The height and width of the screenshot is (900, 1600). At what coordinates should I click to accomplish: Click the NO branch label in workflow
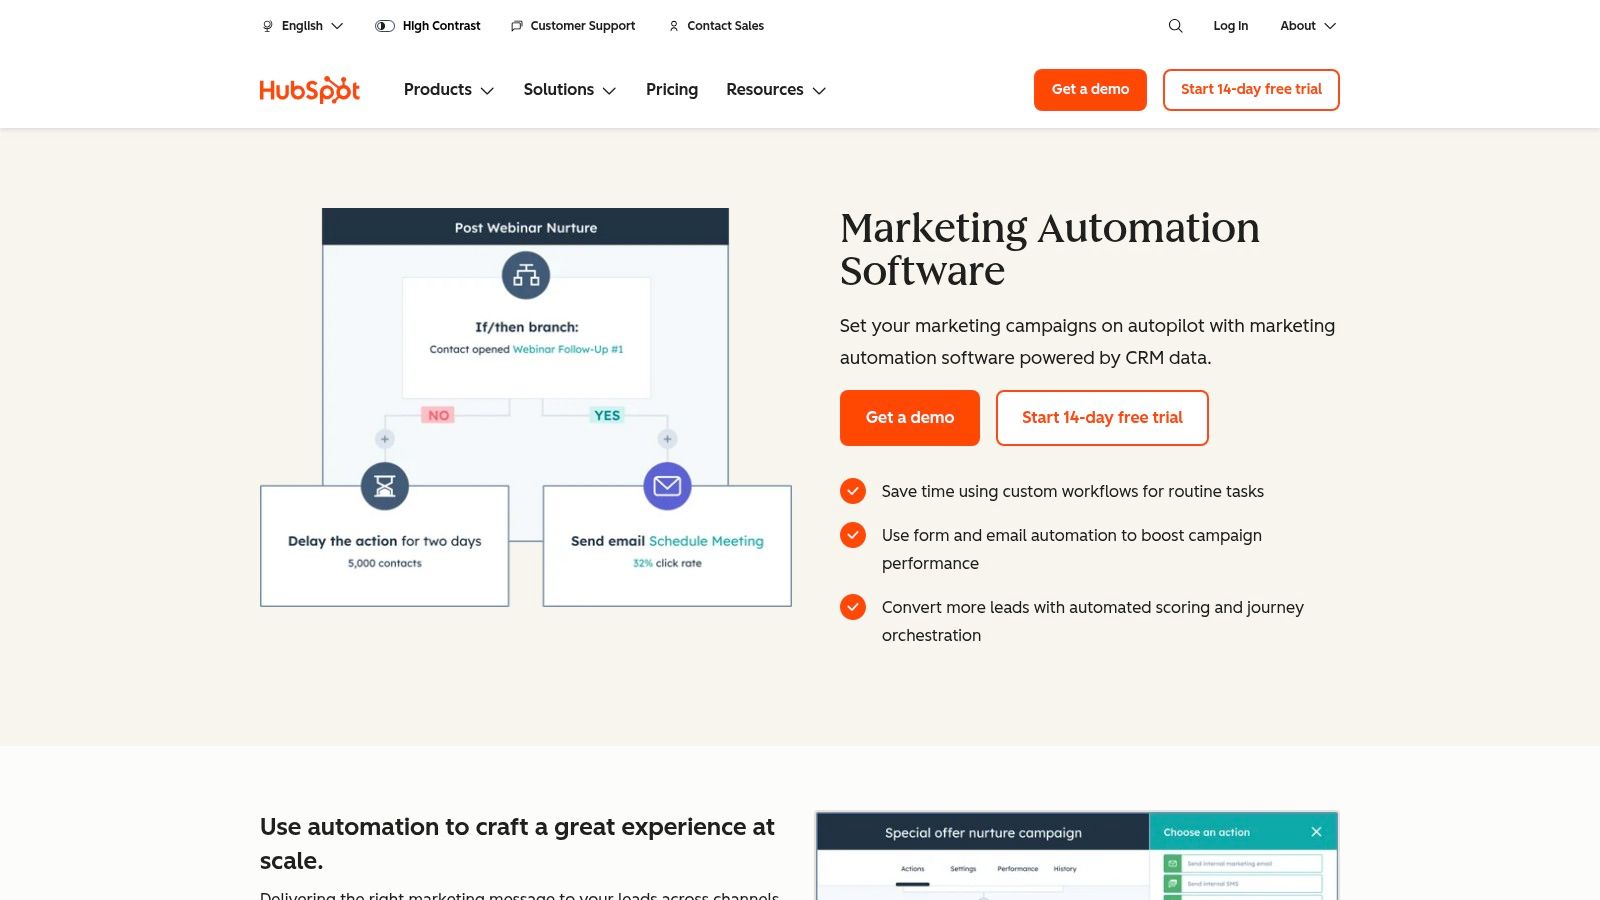[437, 415]
